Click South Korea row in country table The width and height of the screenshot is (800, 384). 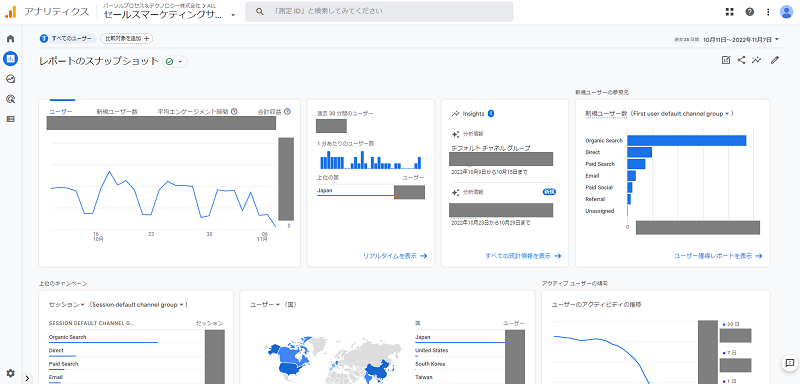(x=469, y=364)
